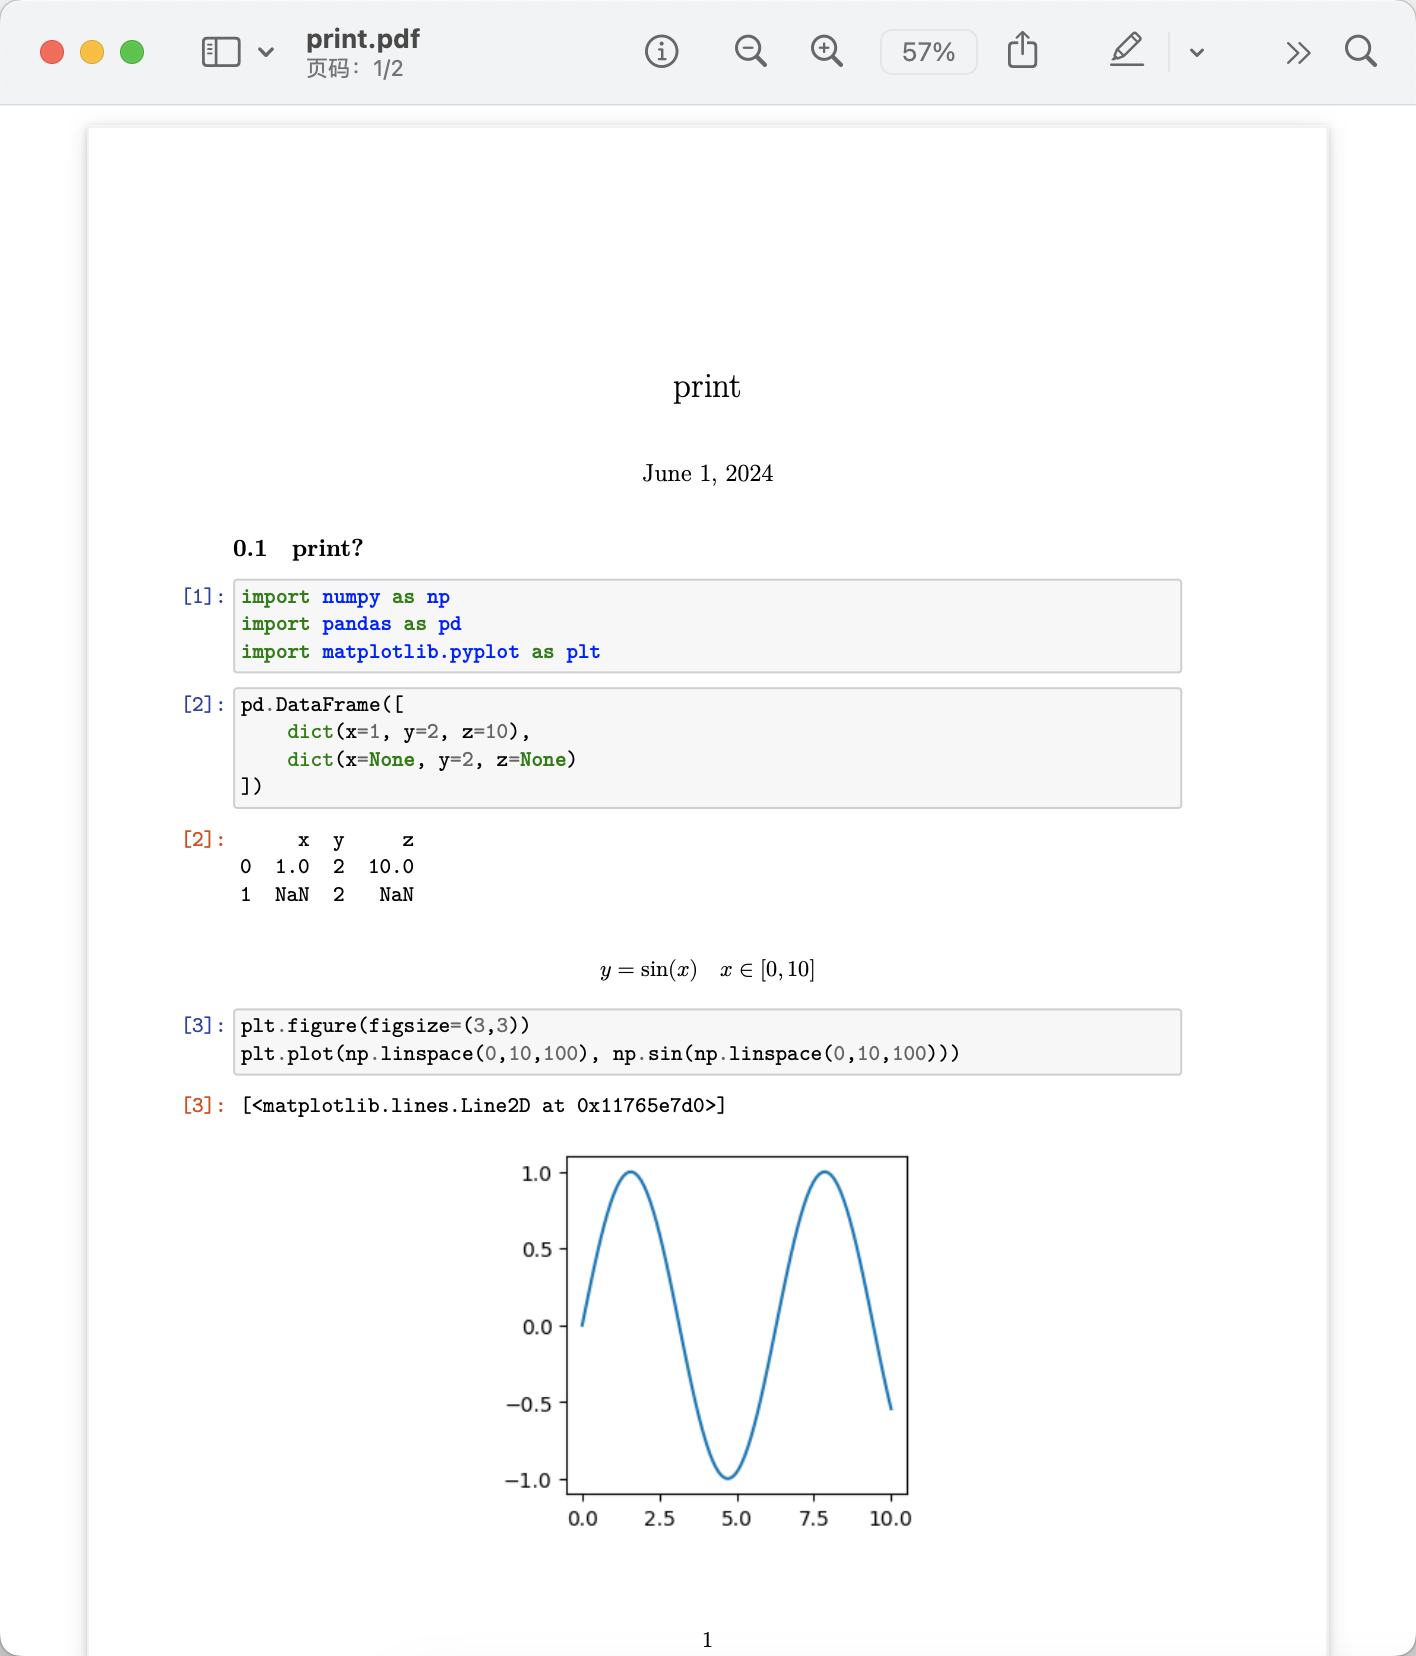
Task: Open search with the magnifying glass icon
Action: pos(1360,51)
